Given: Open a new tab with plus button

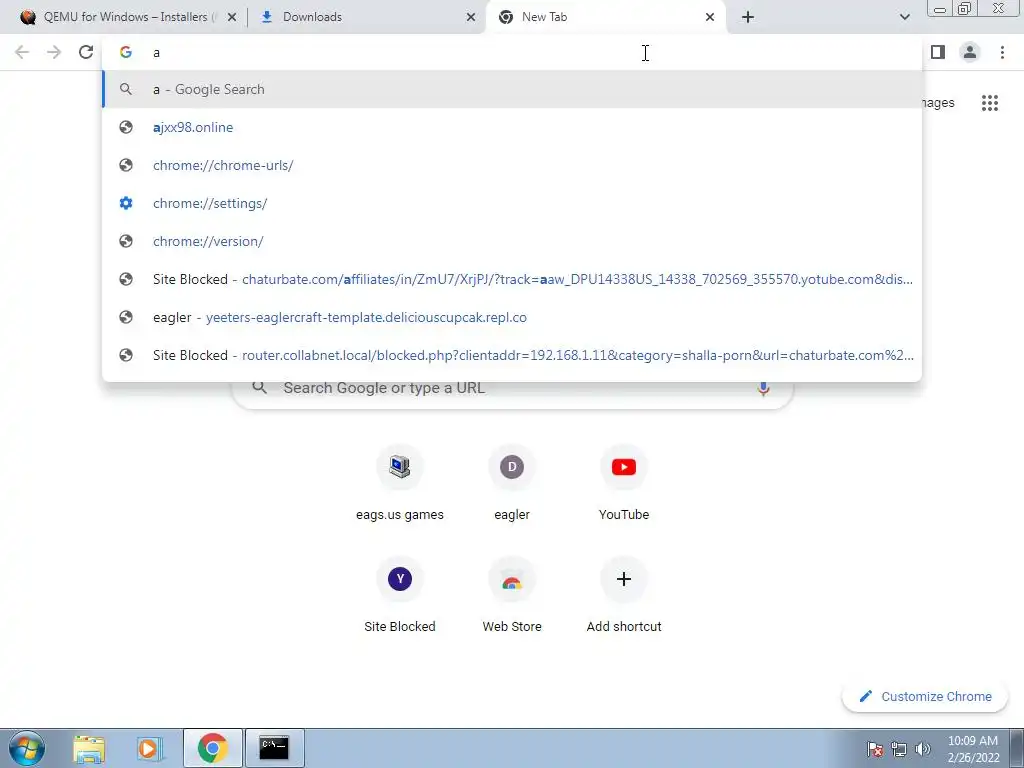Looking at the screenshot, I should click(x=748, y=17).
